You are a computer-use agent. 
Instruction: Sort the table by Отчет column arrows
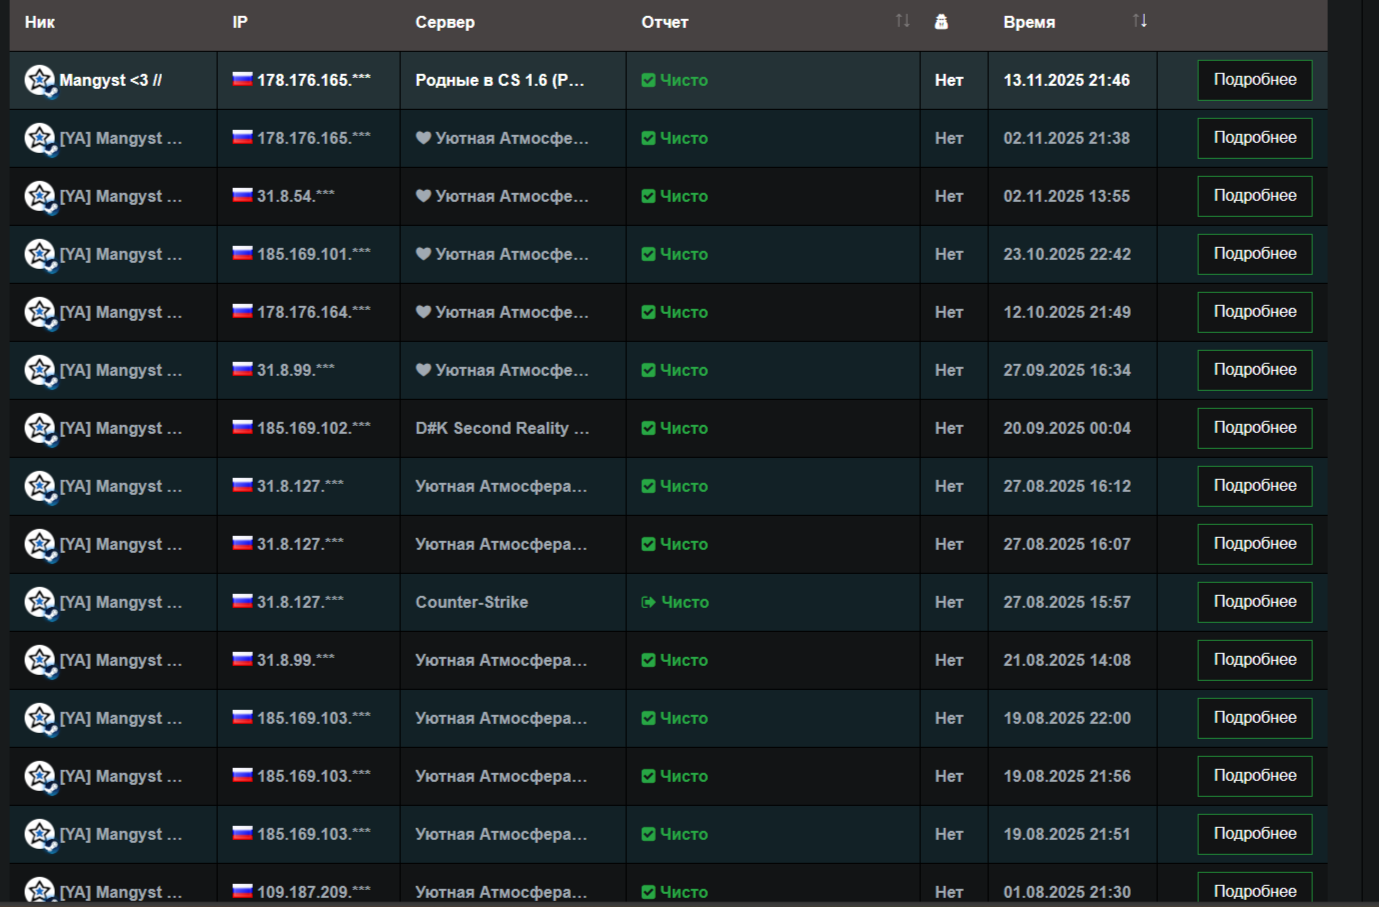pyautogui.click(x=902, y=21)
